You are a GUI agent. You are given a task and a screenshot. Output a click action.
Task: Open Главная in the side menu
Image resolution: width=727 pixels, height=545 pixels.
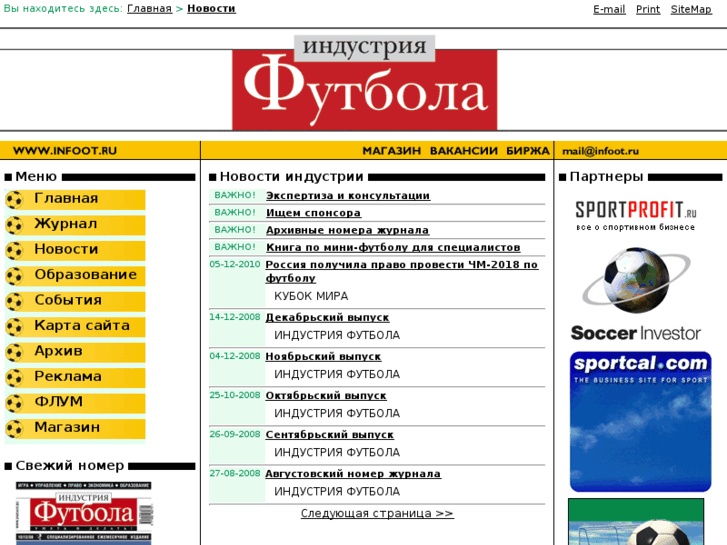(66, 199)
